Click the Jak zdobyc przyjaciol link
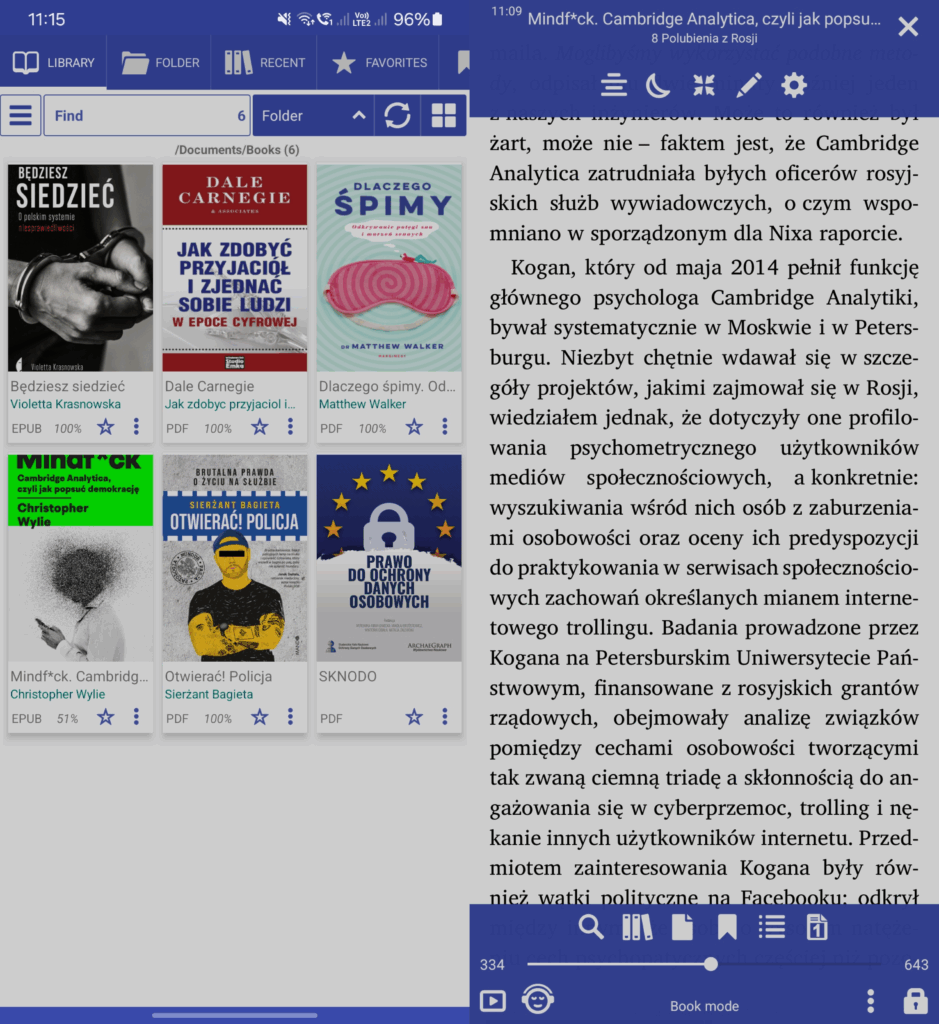Screen dimensions: 939x1024 230,404
